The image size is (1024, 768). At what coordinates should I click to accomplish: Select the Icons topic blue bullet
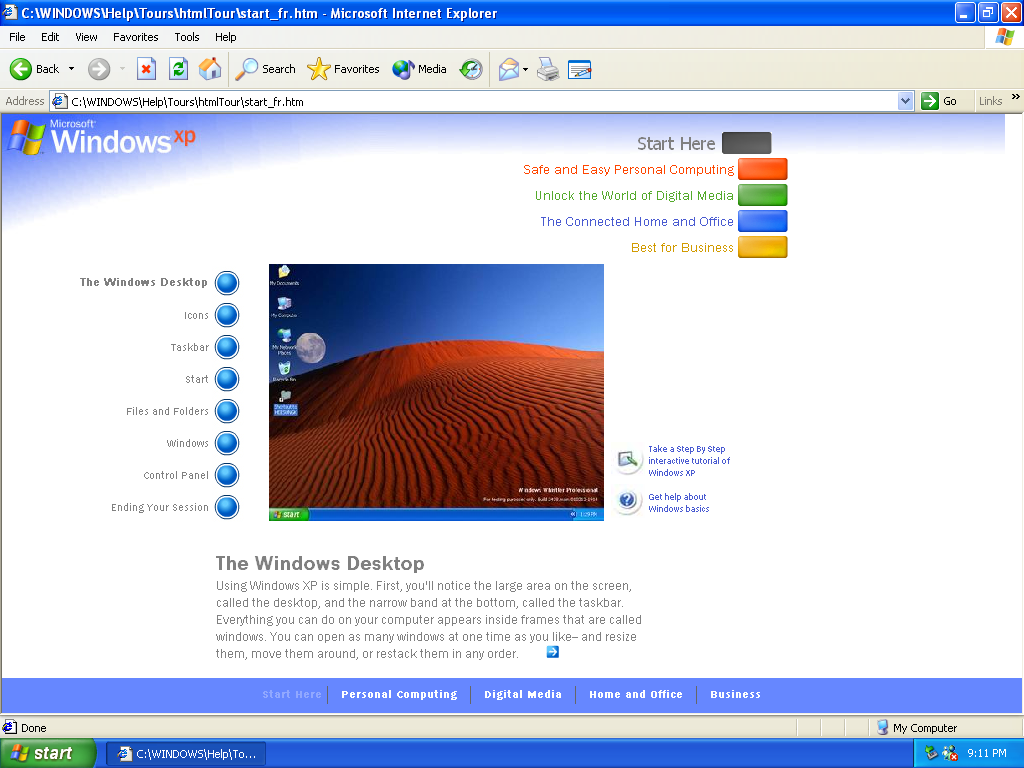pyautogui.click(x=227, y=315)
